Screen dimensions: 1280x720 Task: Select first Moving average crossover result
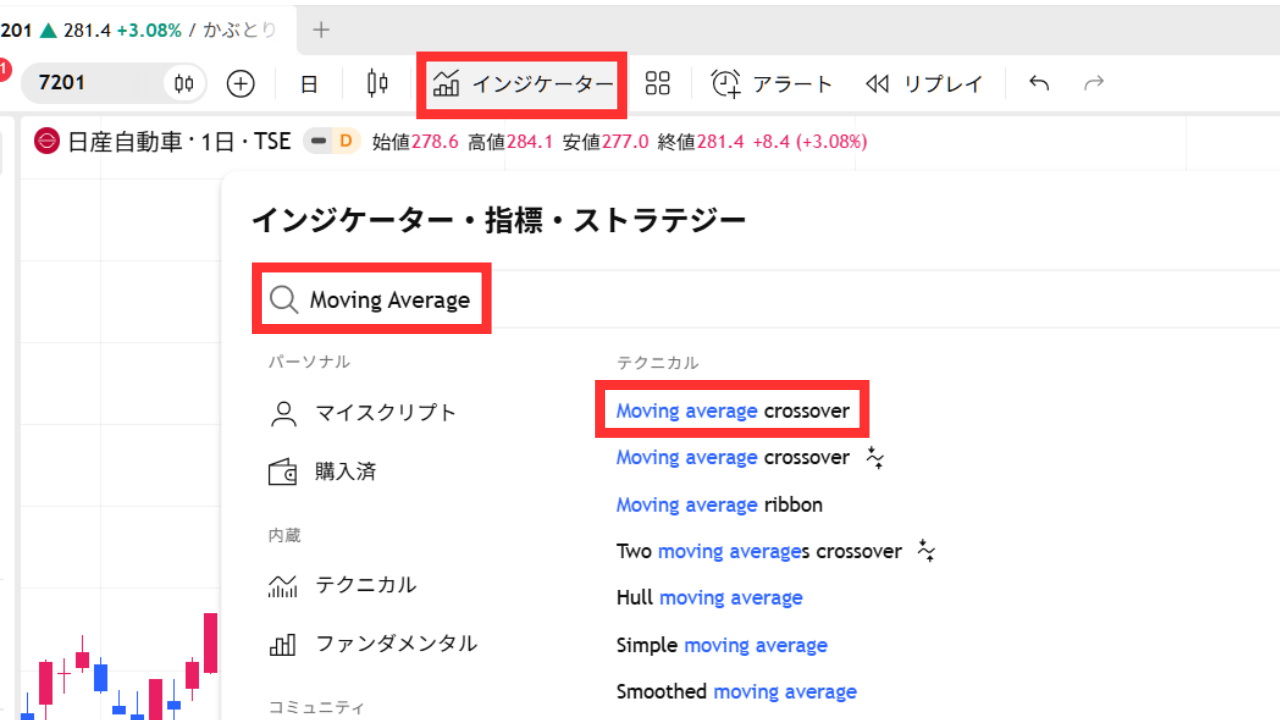733,410
